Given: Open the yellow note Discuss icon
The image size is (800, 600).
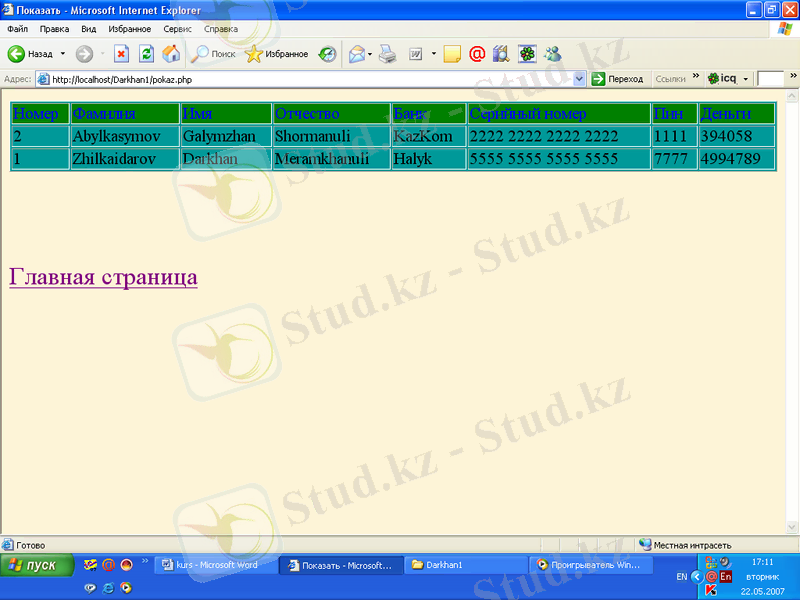Looking at the screenshot, I should pos(452,54).
